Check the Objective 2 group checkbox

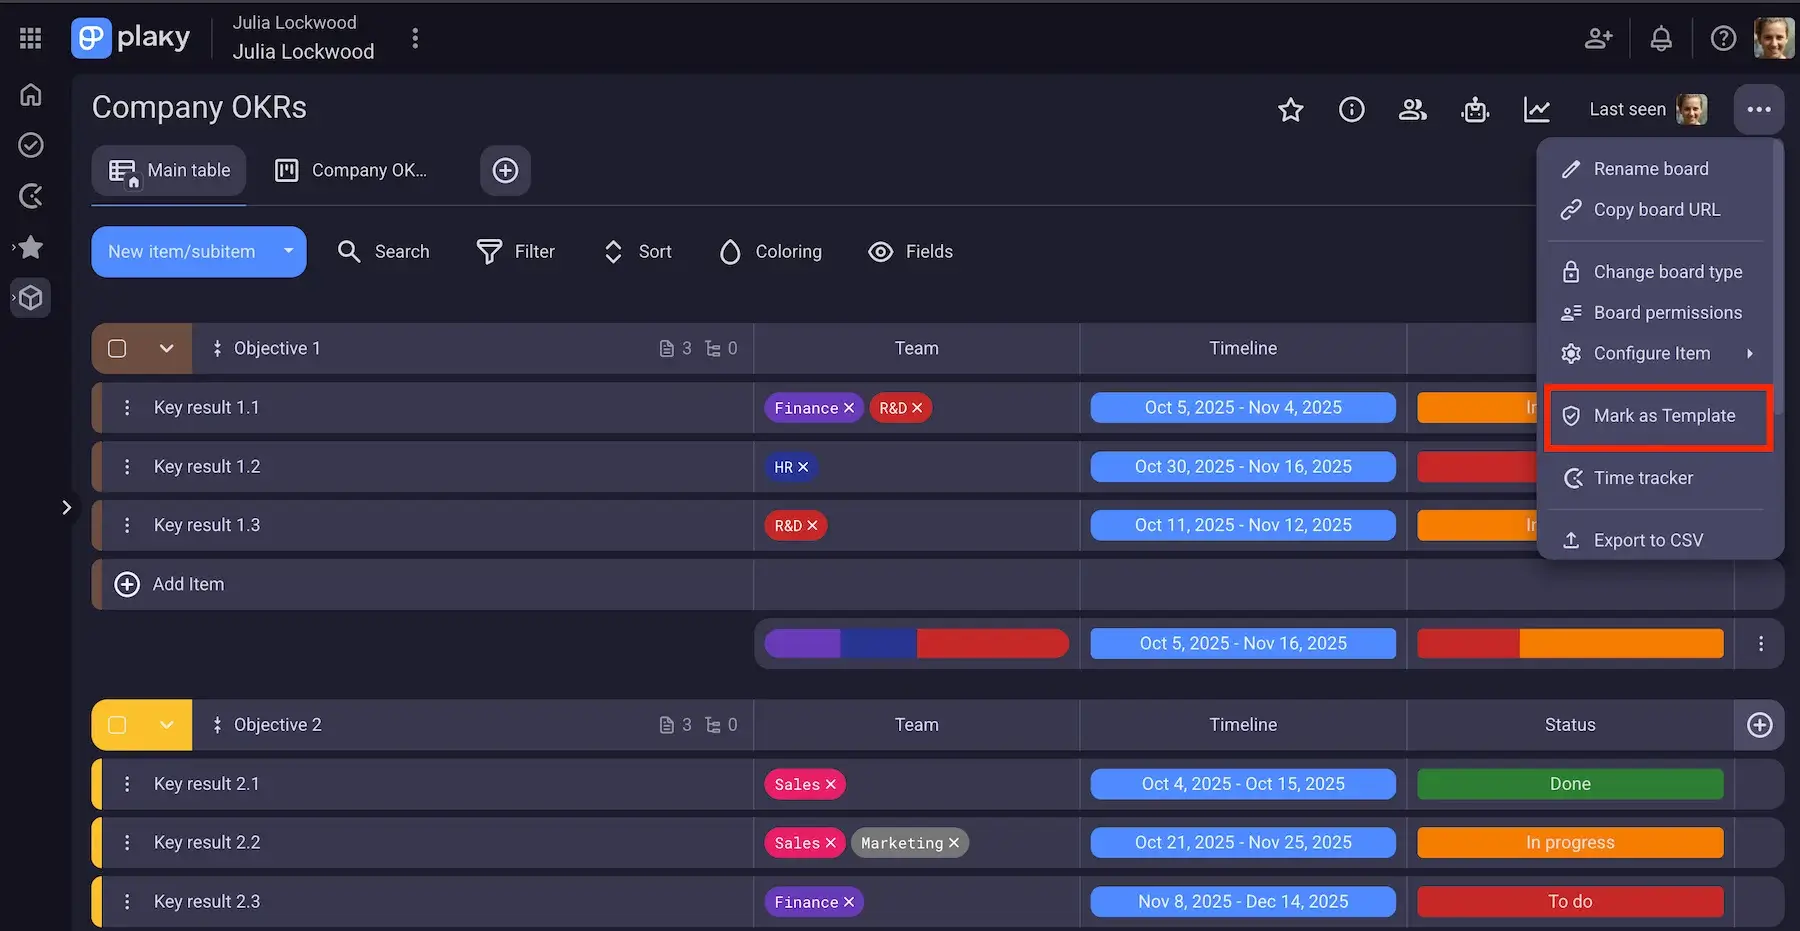click(117, 725)
